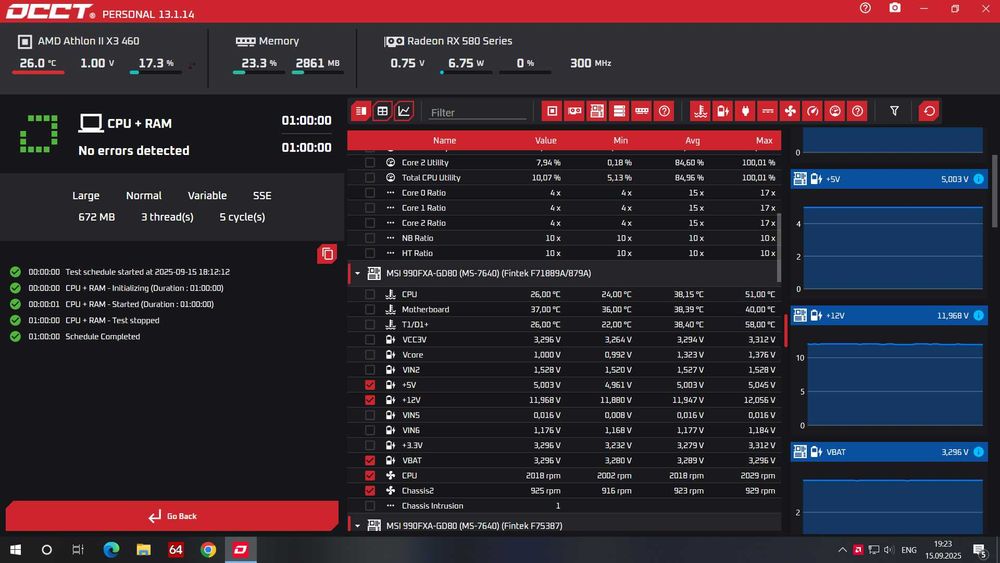Toggle the frequency gauge sensor type filter

[812, 111]
